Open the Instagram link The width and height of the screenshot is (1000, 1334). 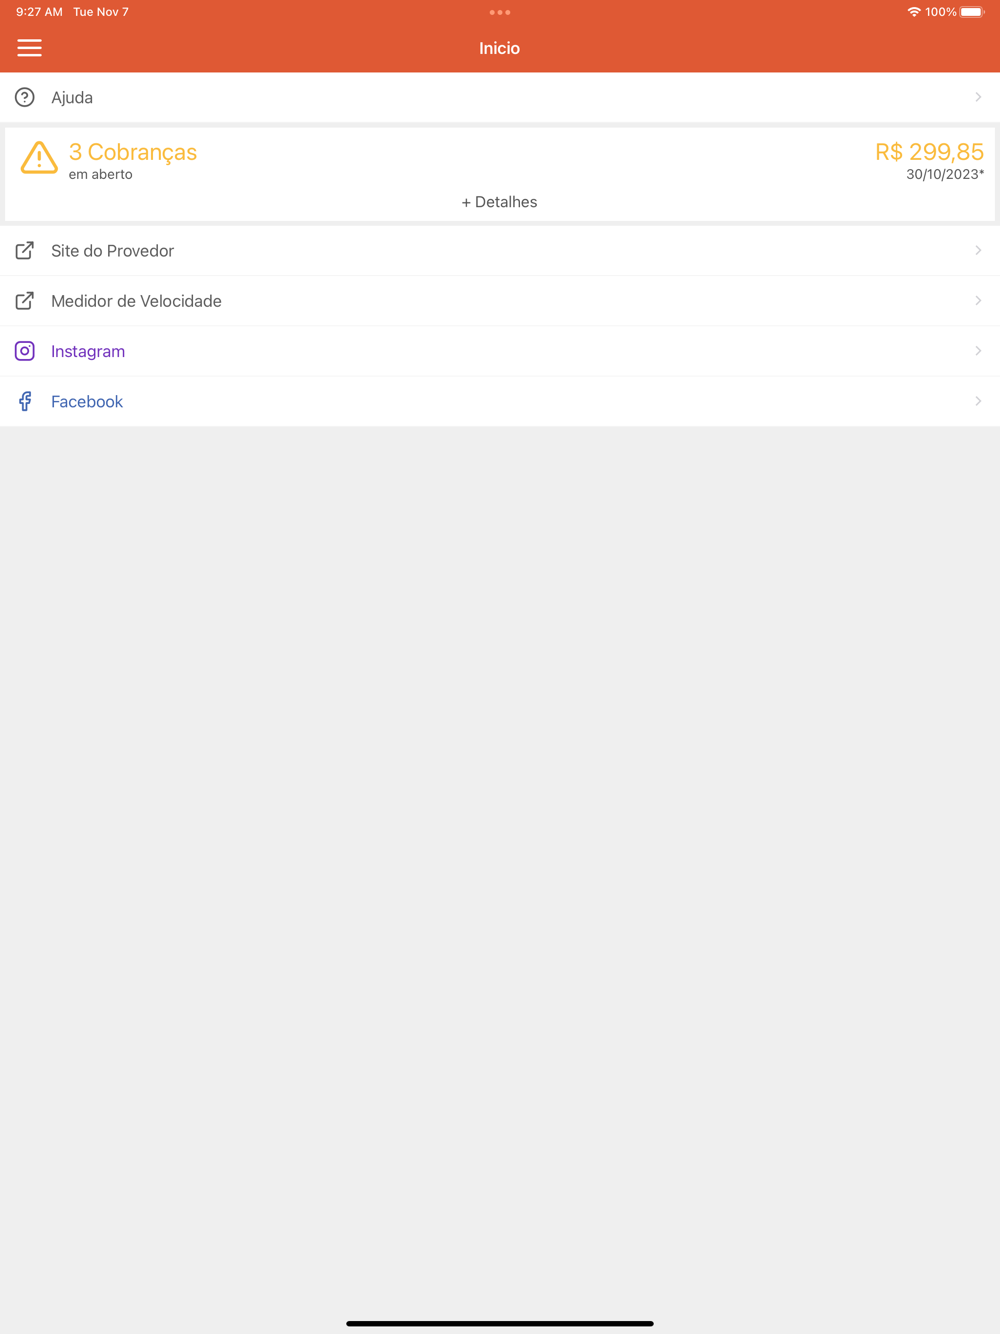point(500,351)
